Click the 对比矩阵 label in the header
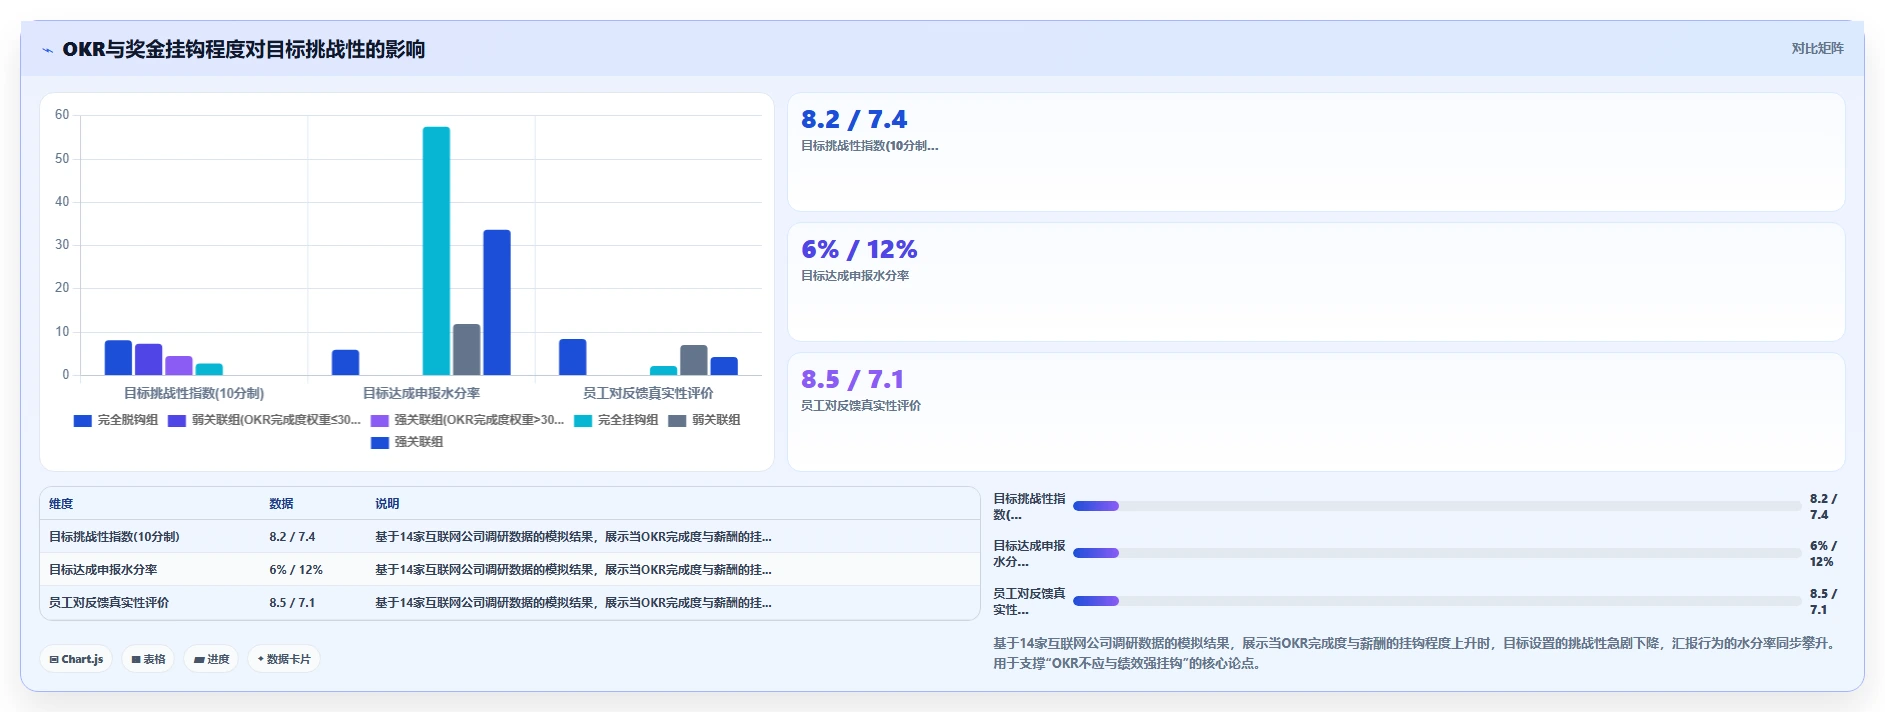Viewport: 1885px width, 712px height. tap(1817, 48)
